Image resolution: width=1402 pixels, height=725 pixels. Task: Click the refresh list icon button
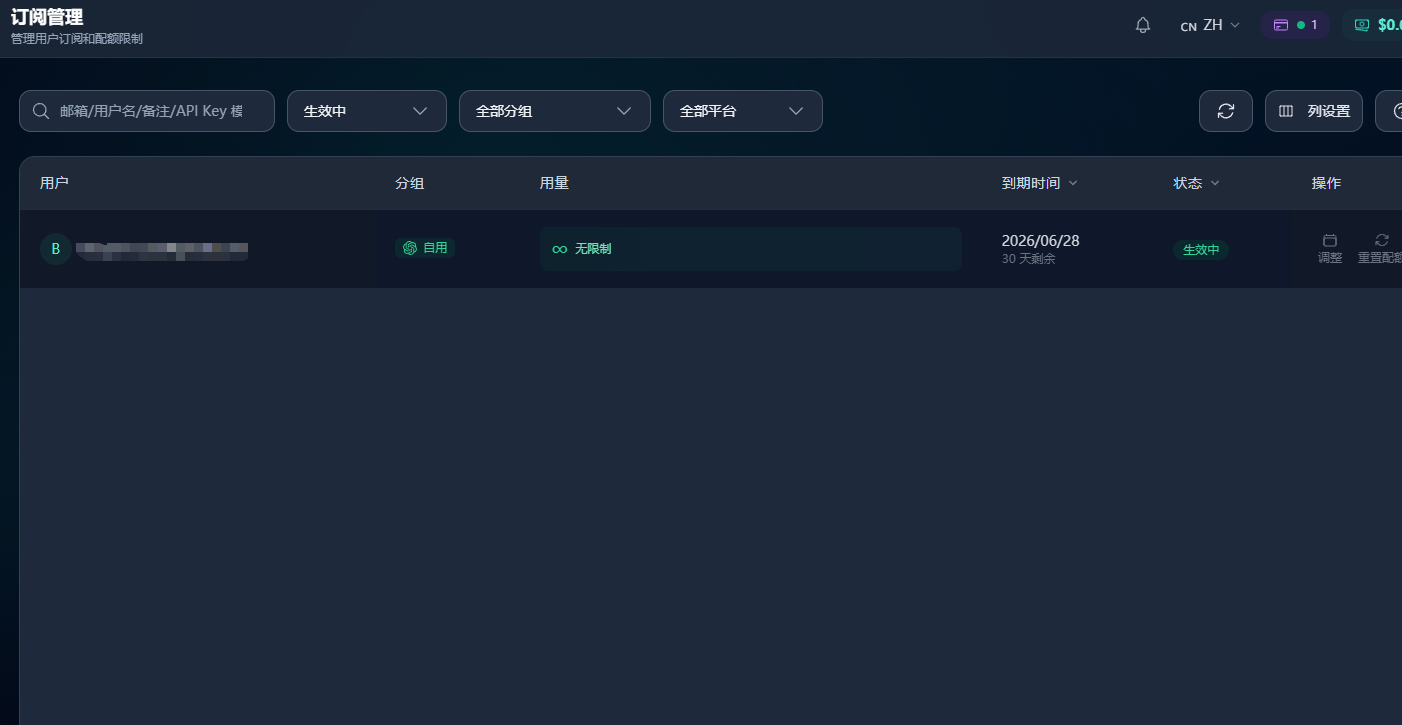(x=1226, y=111)
